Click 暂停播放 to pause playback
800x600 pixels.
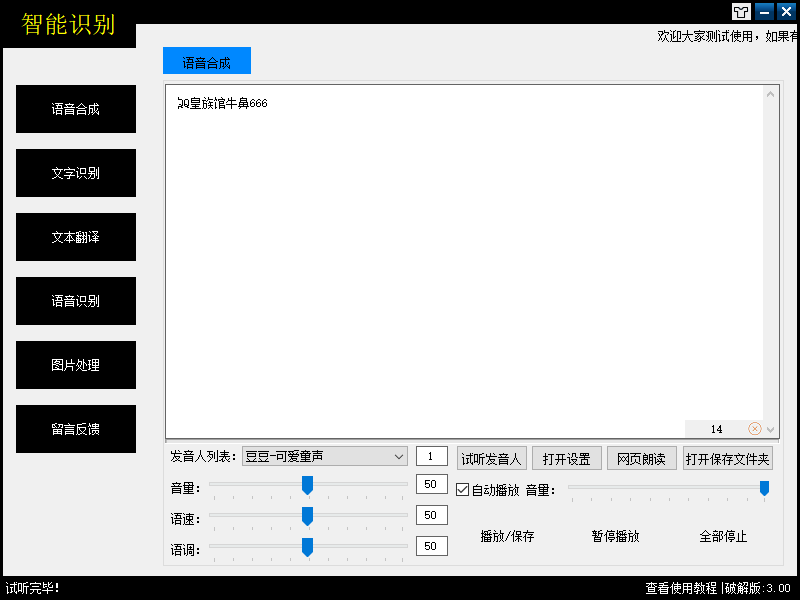click(x=615, y=536)
